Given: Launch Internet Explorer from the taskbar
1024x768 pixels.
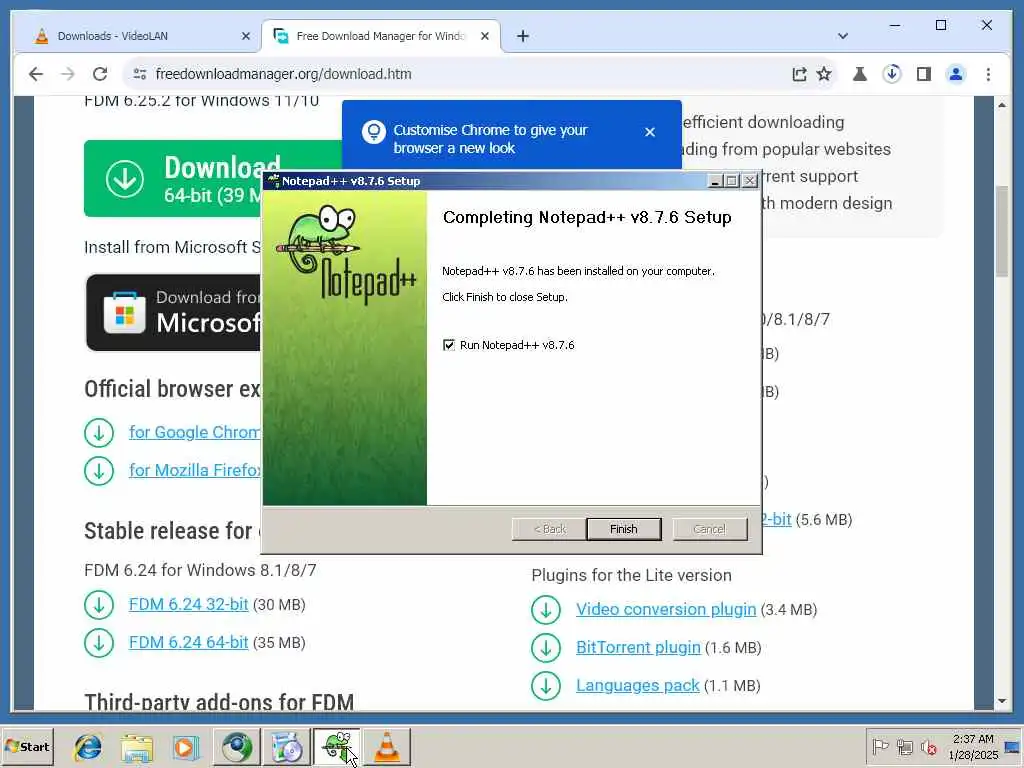Looking at the screenshot, I should (88, 747).
